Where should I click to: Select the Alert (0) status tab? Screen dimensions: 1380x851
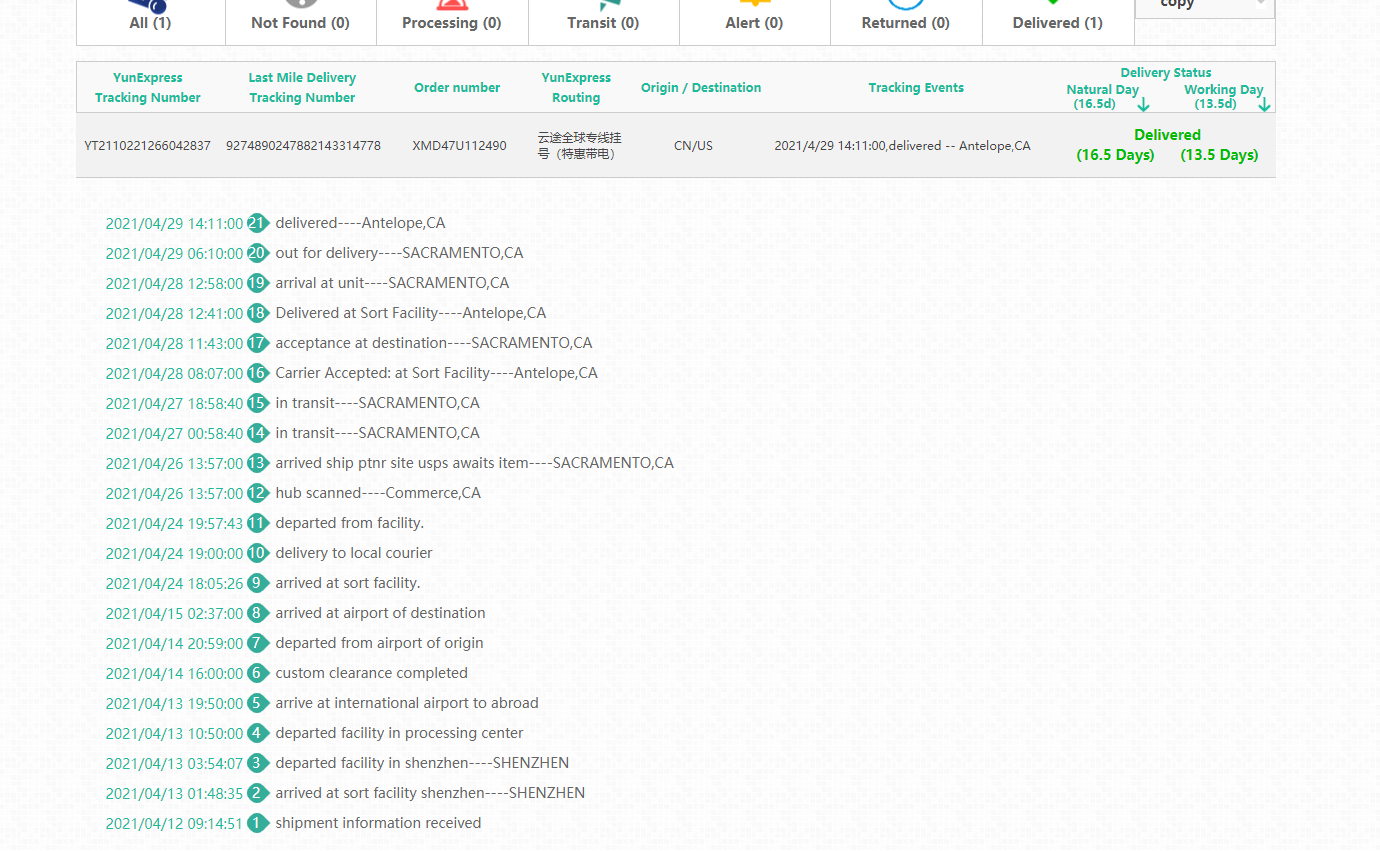click(x=754, y=22)
